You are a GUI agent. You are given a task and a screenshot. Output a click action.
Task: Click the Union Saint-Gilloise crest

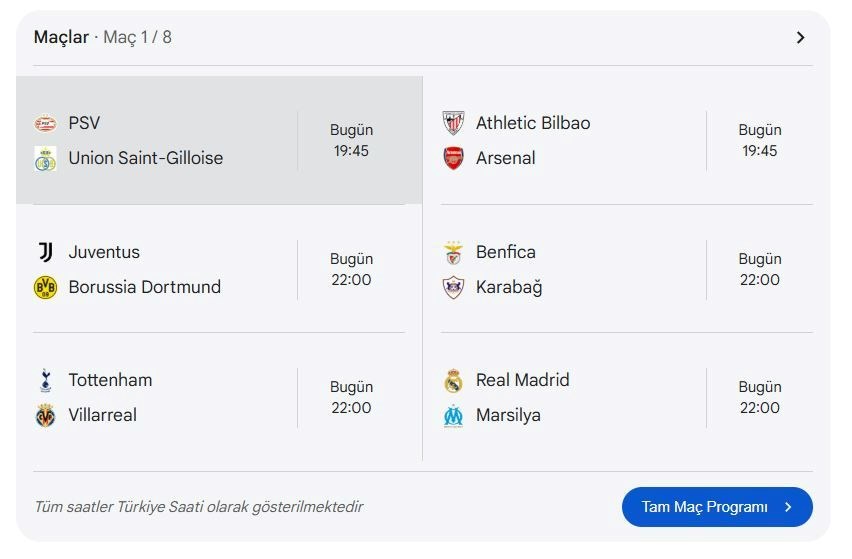pyautogui.click(x=45, y=159)
